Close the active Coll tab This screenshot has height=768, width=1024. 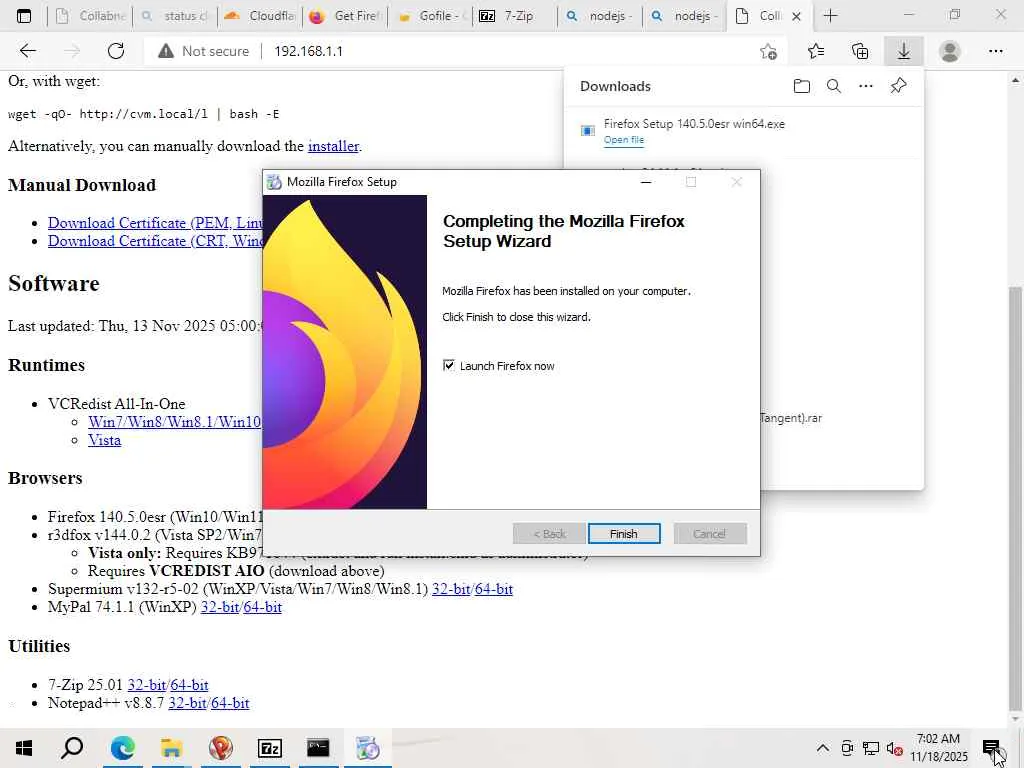pos(796,16)
